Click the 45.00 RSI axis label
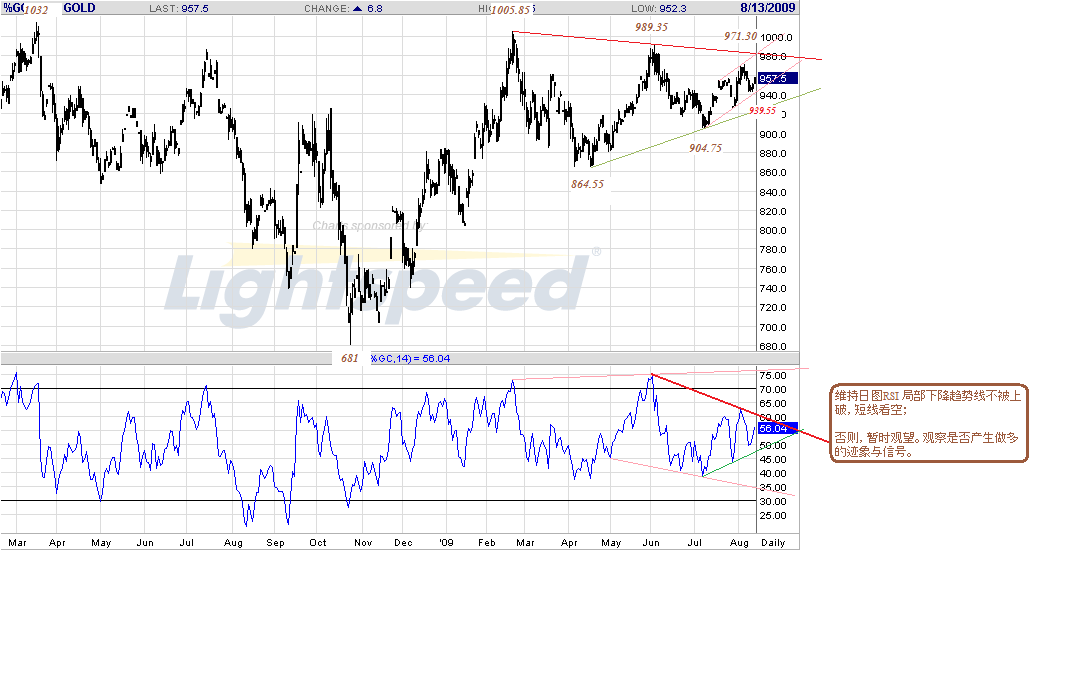This screenshot has width=1086, height=698. [x=773, y=459]
